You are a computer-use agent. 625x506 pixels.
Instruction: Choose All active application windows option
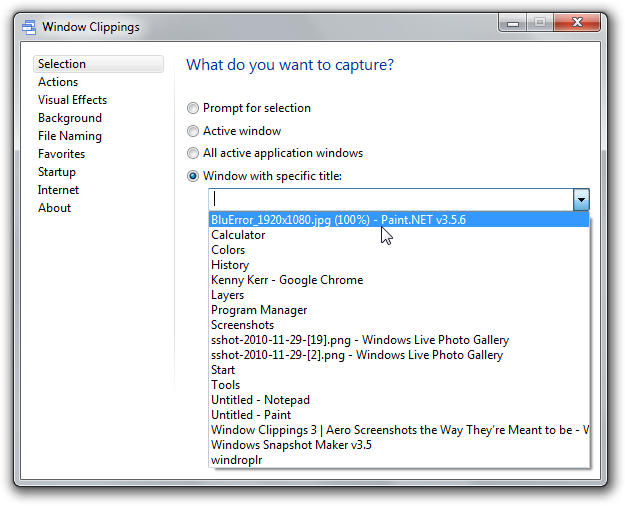click(193, 153)
